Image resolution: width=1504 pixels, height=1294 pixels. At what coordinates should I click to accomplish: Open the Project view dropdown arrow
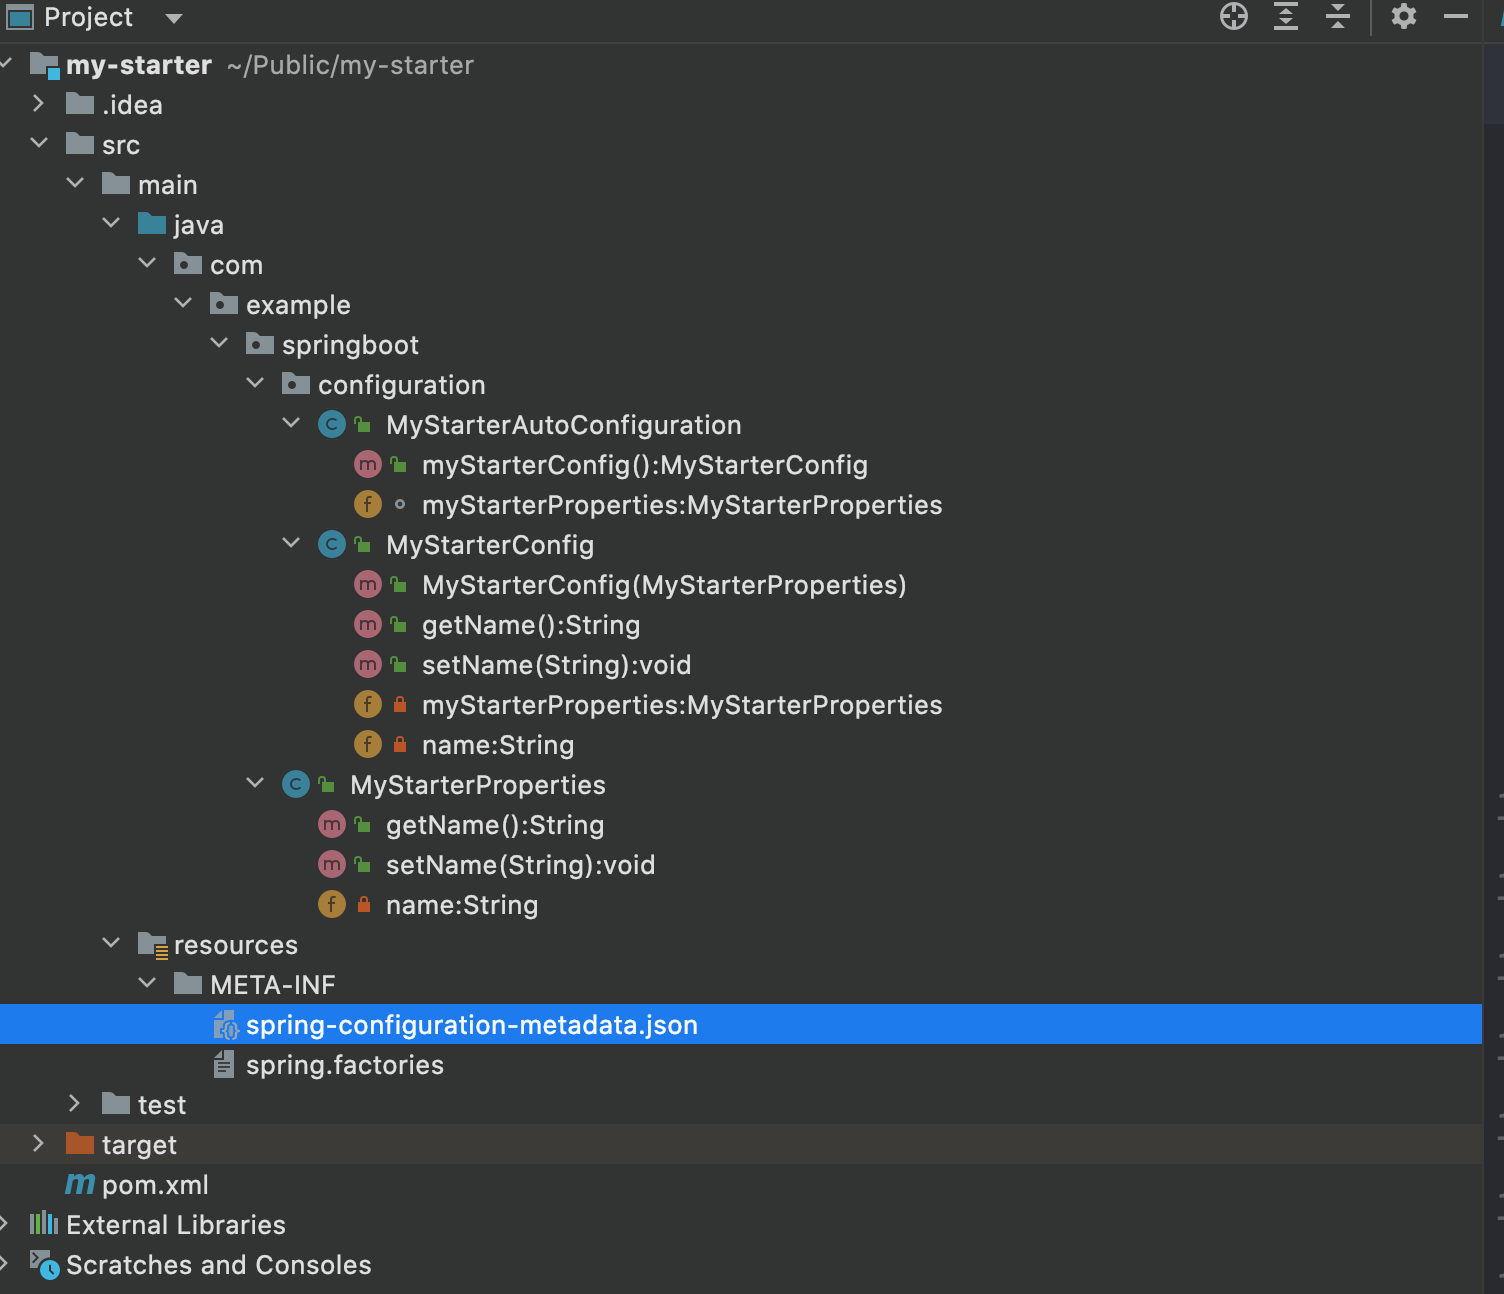click(x=174, y=18)
